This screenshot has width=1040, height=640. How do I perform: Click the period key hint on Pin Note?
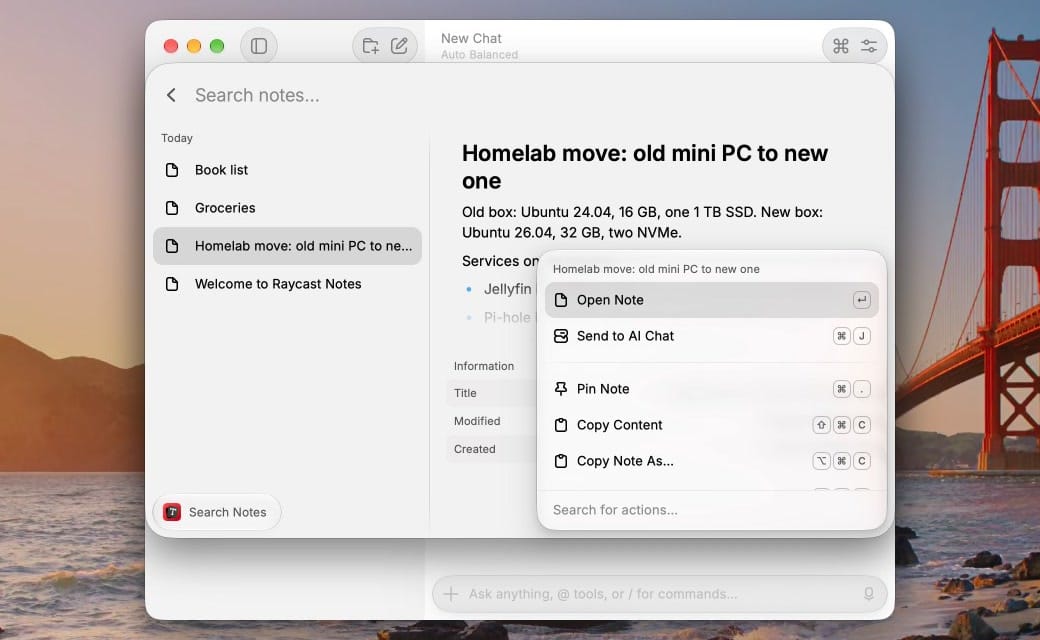point(861,389)
